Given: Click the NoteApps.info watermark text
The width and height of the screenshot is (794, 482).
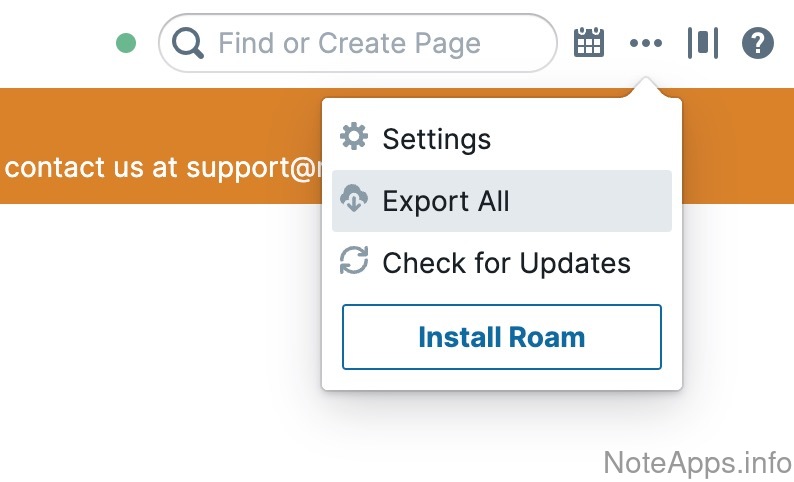Looking at the screenshot, I should pyautogui.click(x=697, y=462).
